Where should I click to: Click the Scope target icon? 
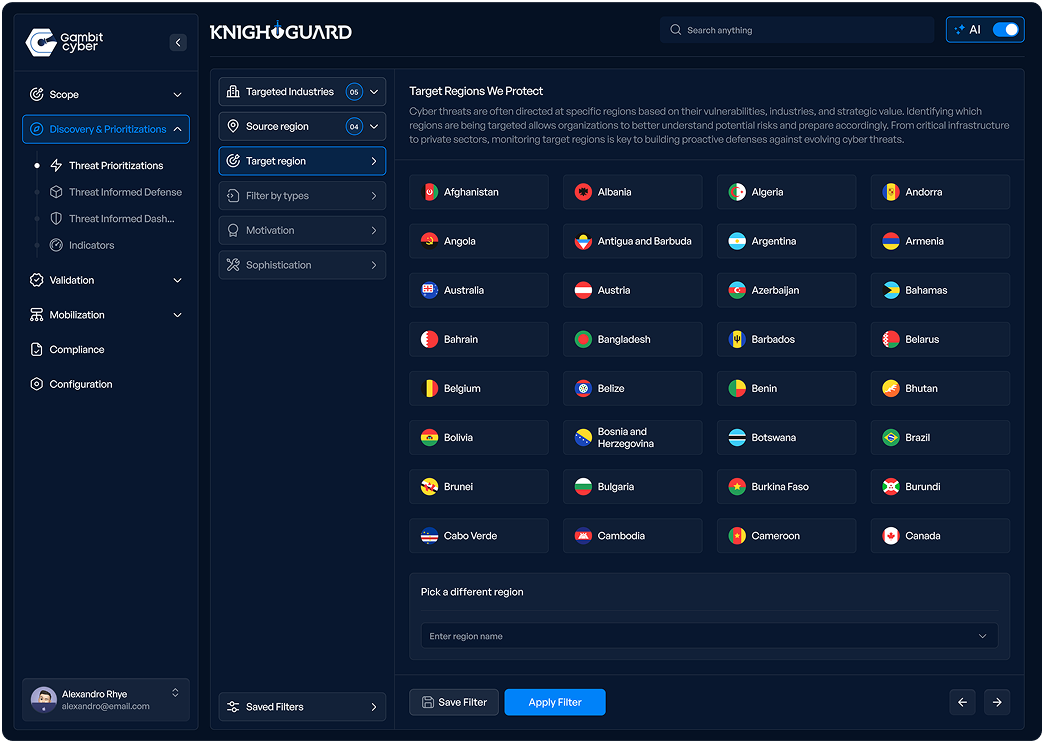coord(37,95)
